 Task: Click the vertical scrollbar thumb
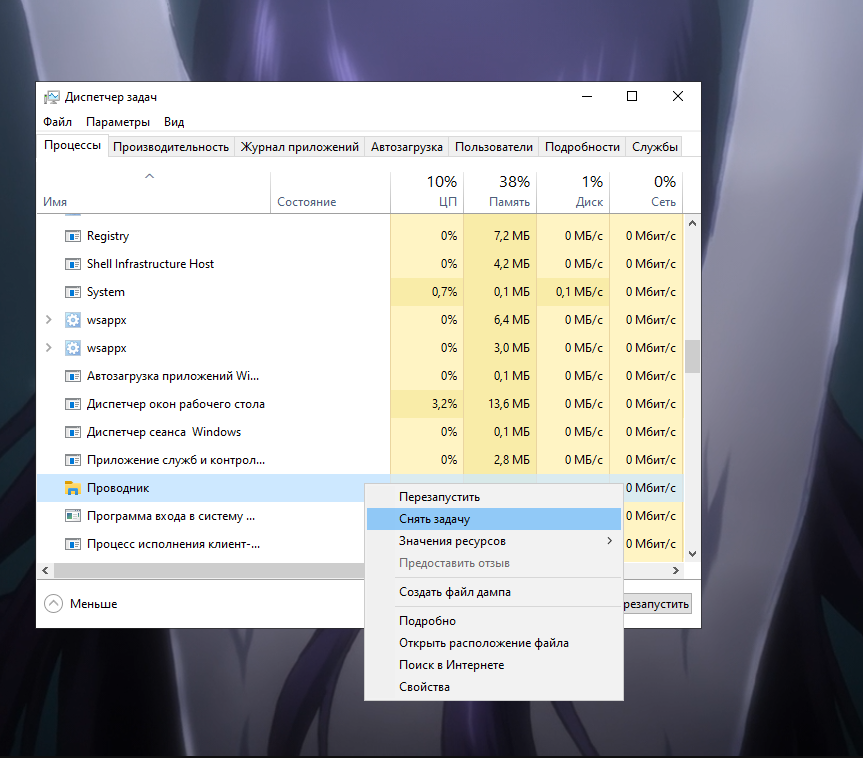692,357
